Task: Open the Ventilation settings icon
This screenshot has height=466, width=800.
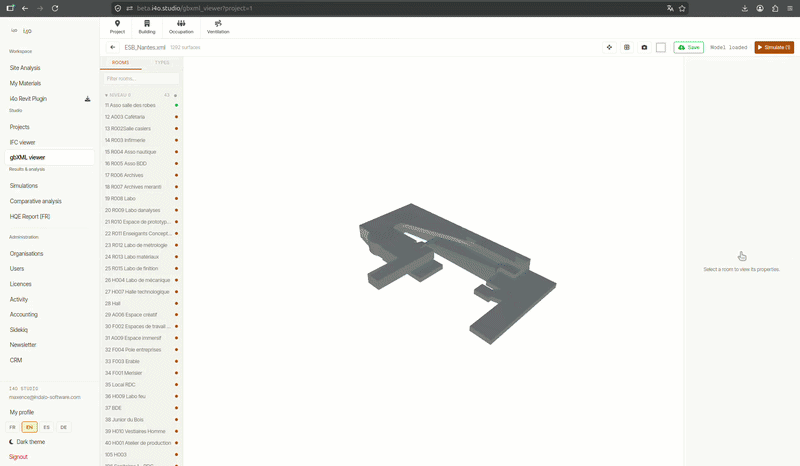Action: click(218, 27)
